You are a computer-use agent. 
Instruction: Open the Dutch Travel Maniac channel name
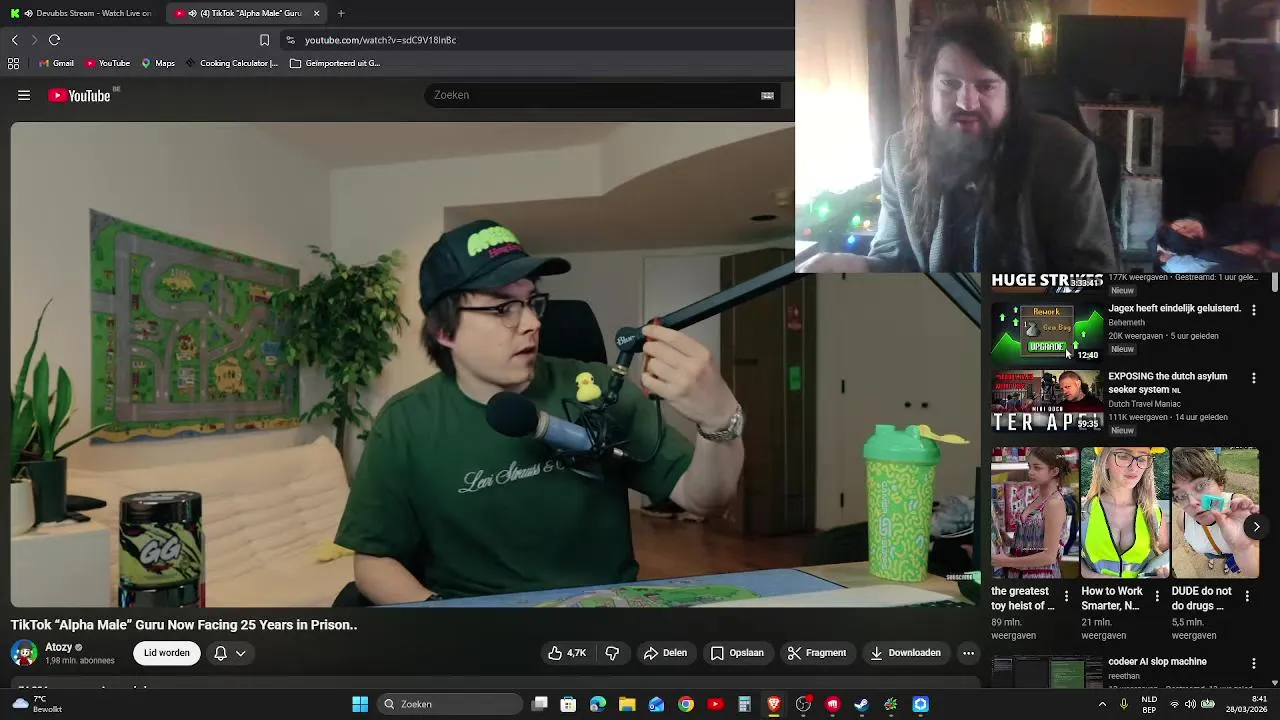tap(1144, 404)
